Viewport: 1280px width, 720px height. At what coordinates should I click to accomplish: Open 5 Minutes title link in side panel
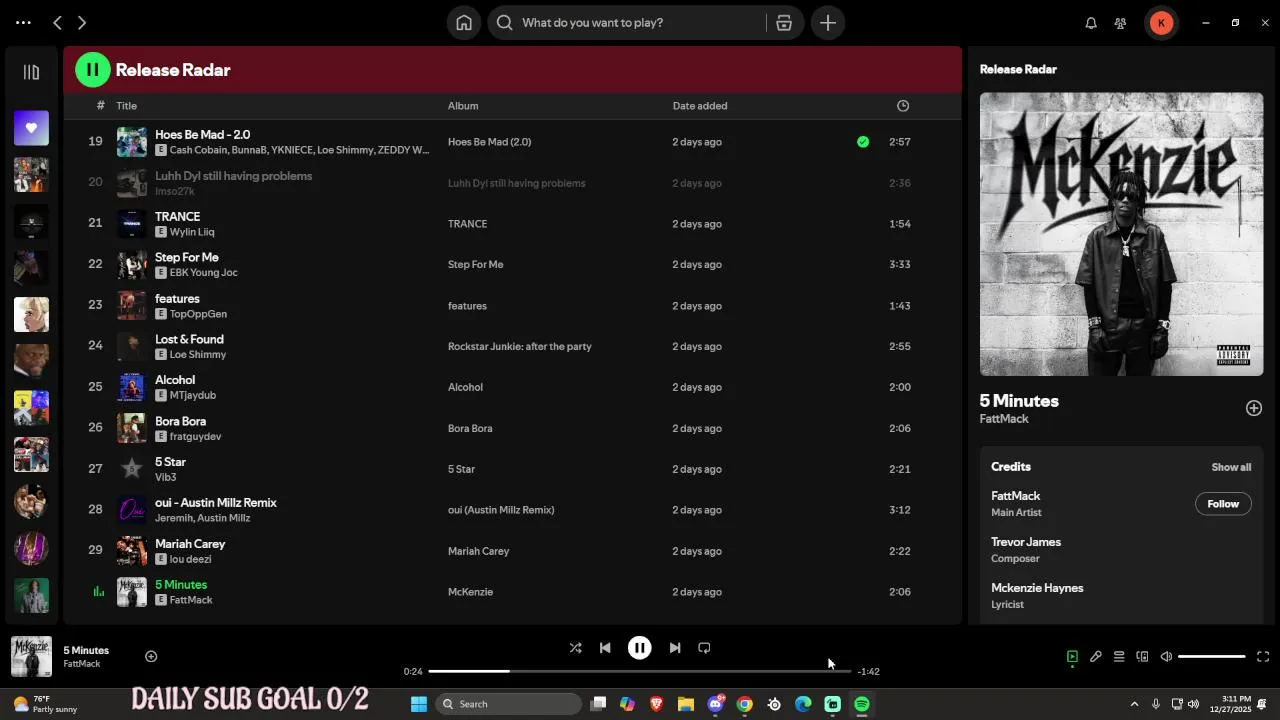point(1019,401)
